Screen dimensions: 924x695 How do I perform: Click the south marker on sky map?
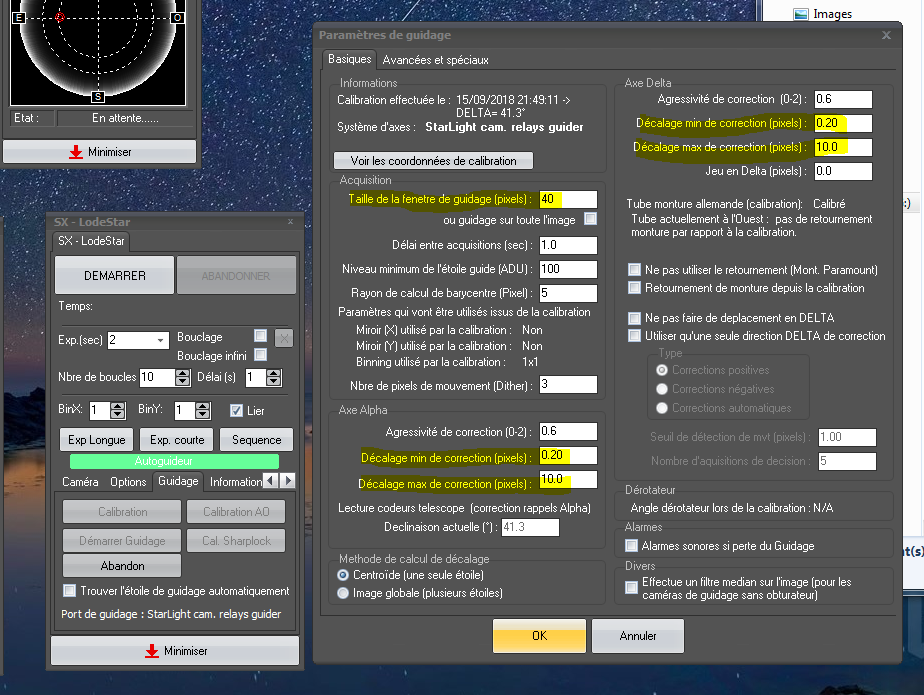[98, 97]
